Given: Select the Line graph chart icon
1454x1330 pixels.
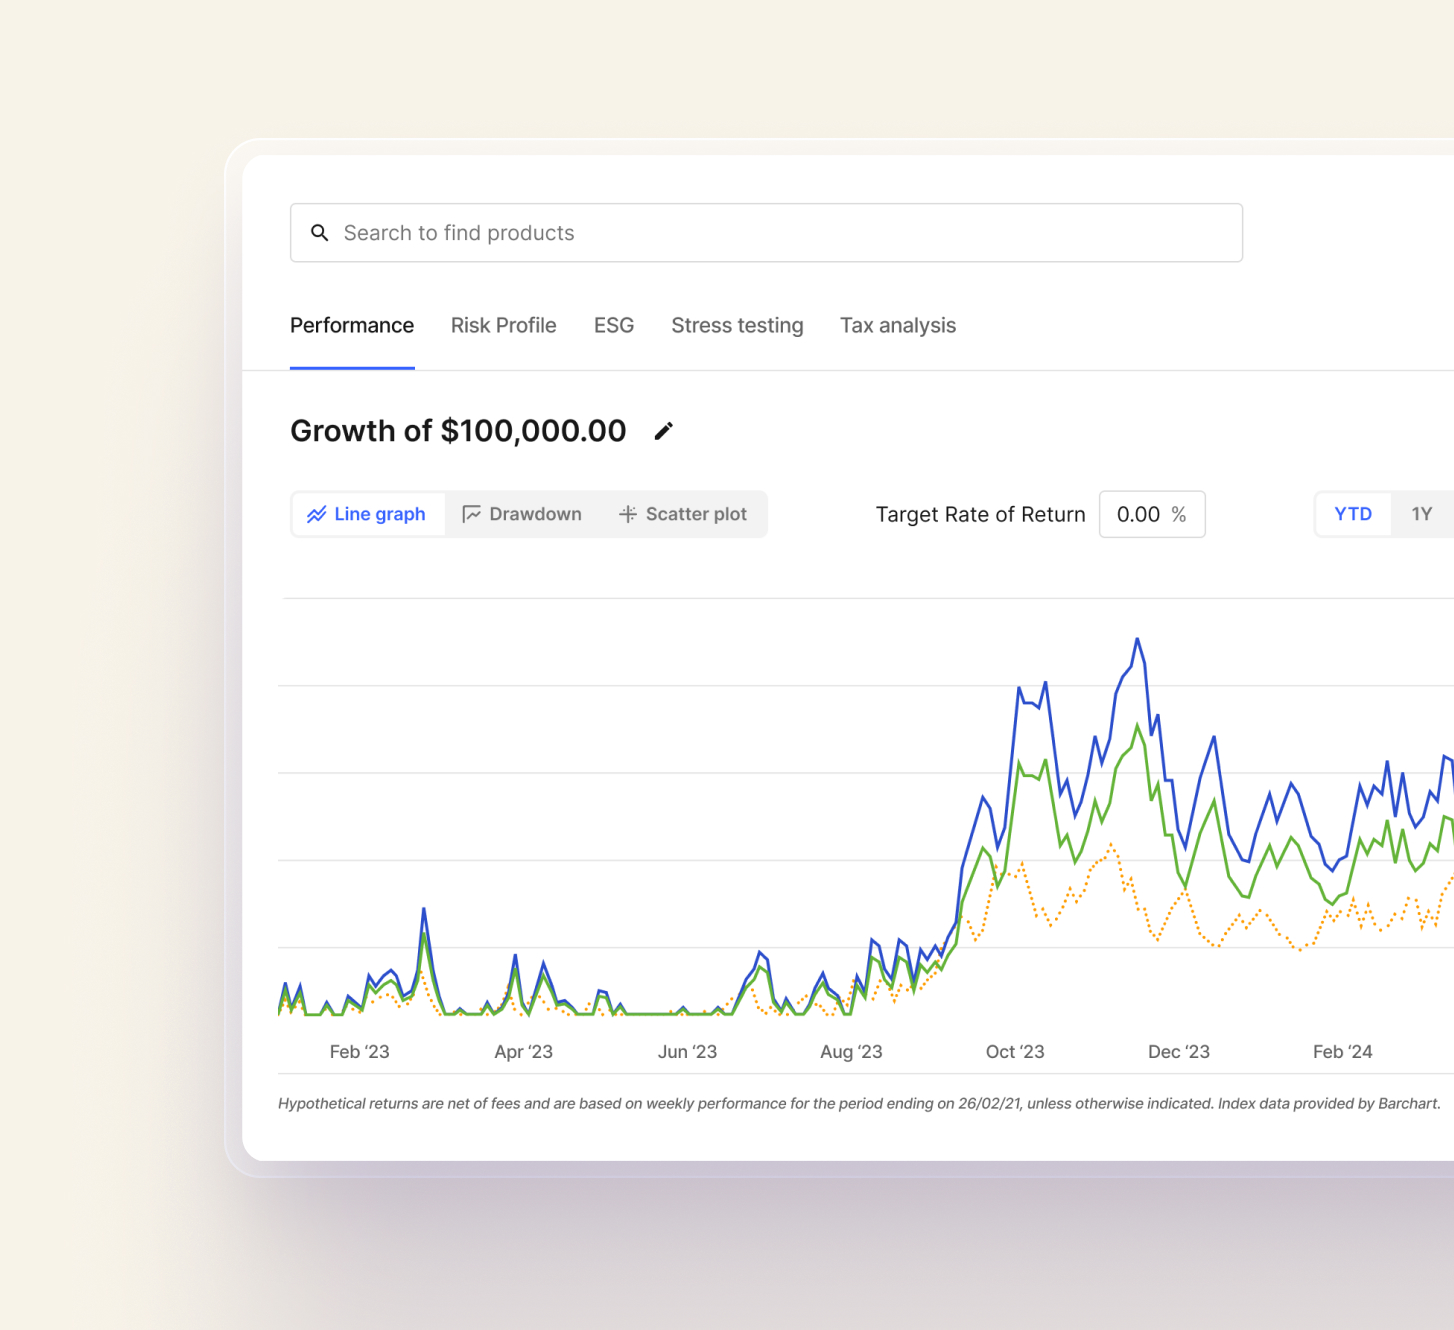Looking at the screenshot, I should pyautogui.click(x=317, y=514).
